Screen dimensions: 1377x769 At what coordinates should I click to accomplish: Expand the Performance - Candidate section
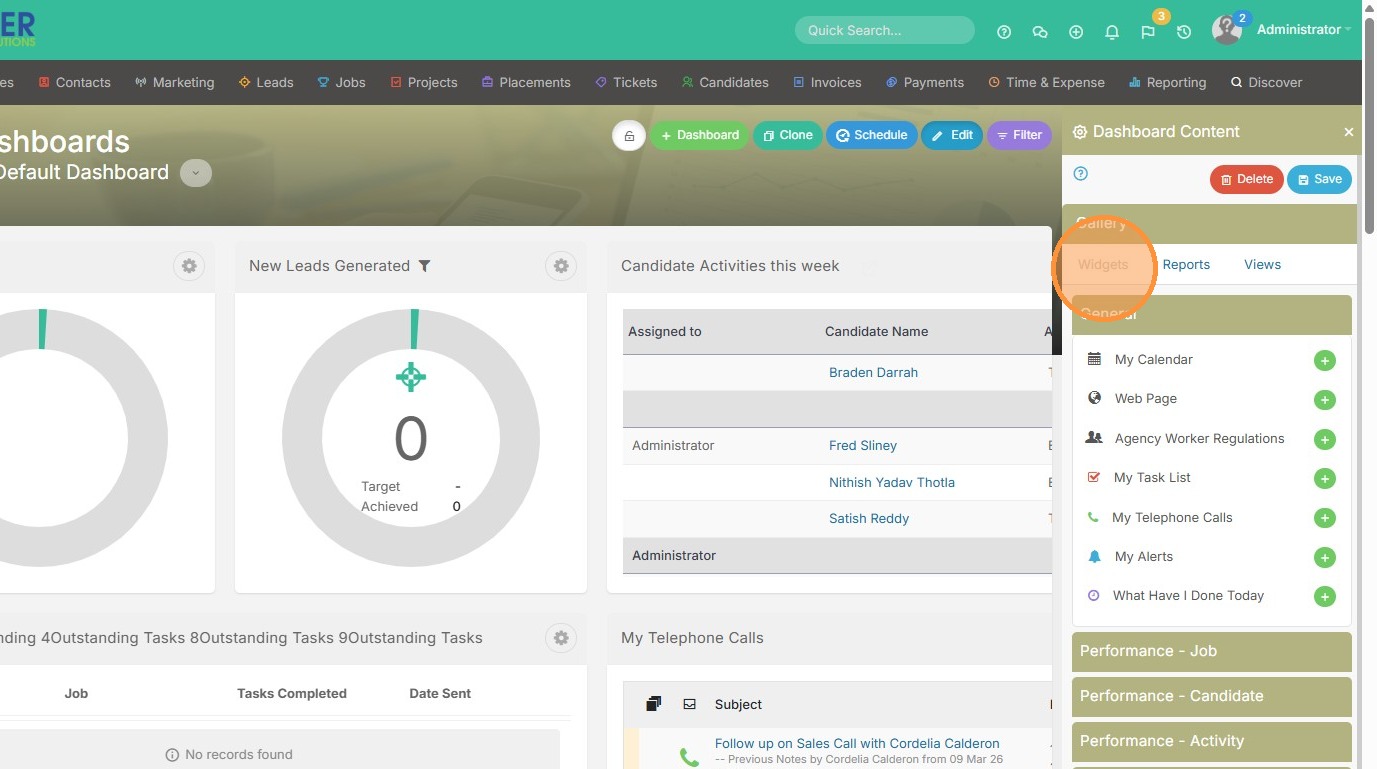[x=1211, y=696]
